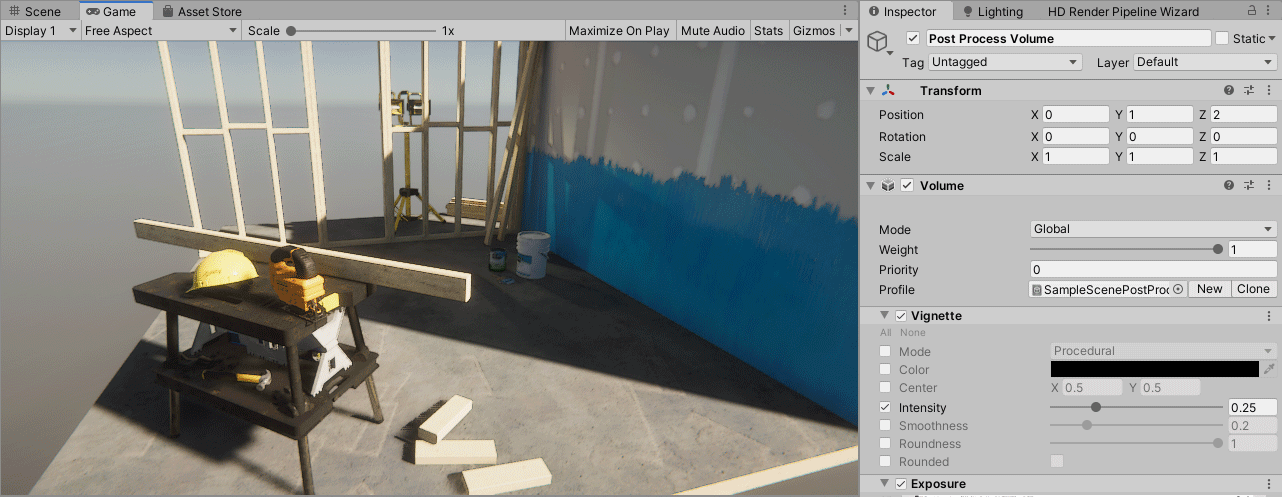Enable the Vignette Center override checkbox
1282x497 pixels.
[x=885, y=388]
